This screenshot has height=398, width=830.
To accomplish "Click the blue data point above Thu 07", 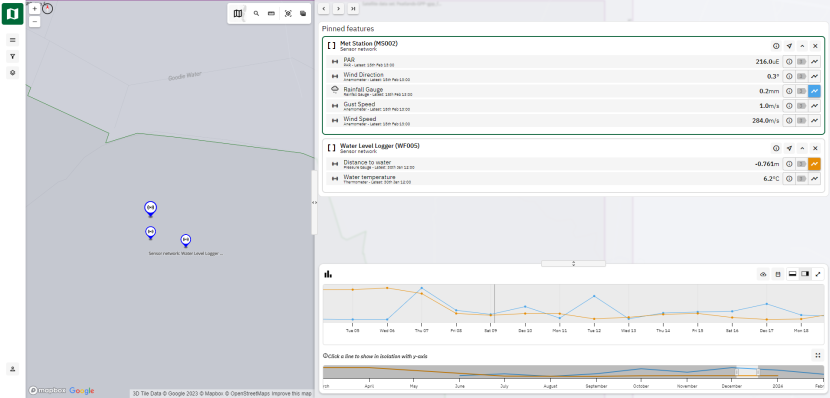I will [x=421, y=288].
